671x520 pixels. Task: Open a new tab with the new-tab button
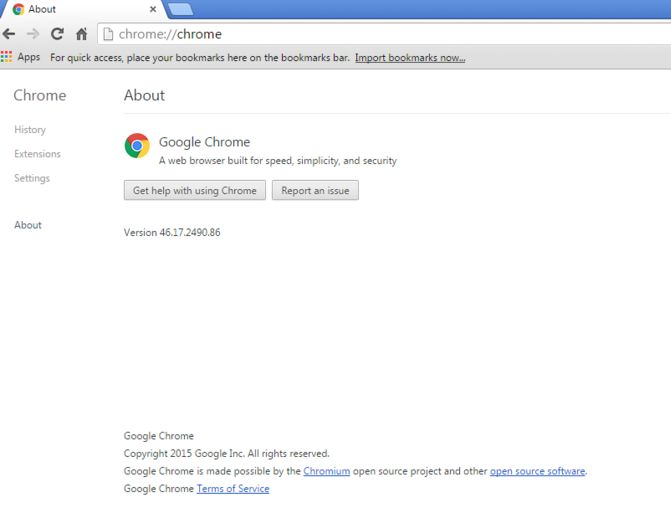point(180,9)
